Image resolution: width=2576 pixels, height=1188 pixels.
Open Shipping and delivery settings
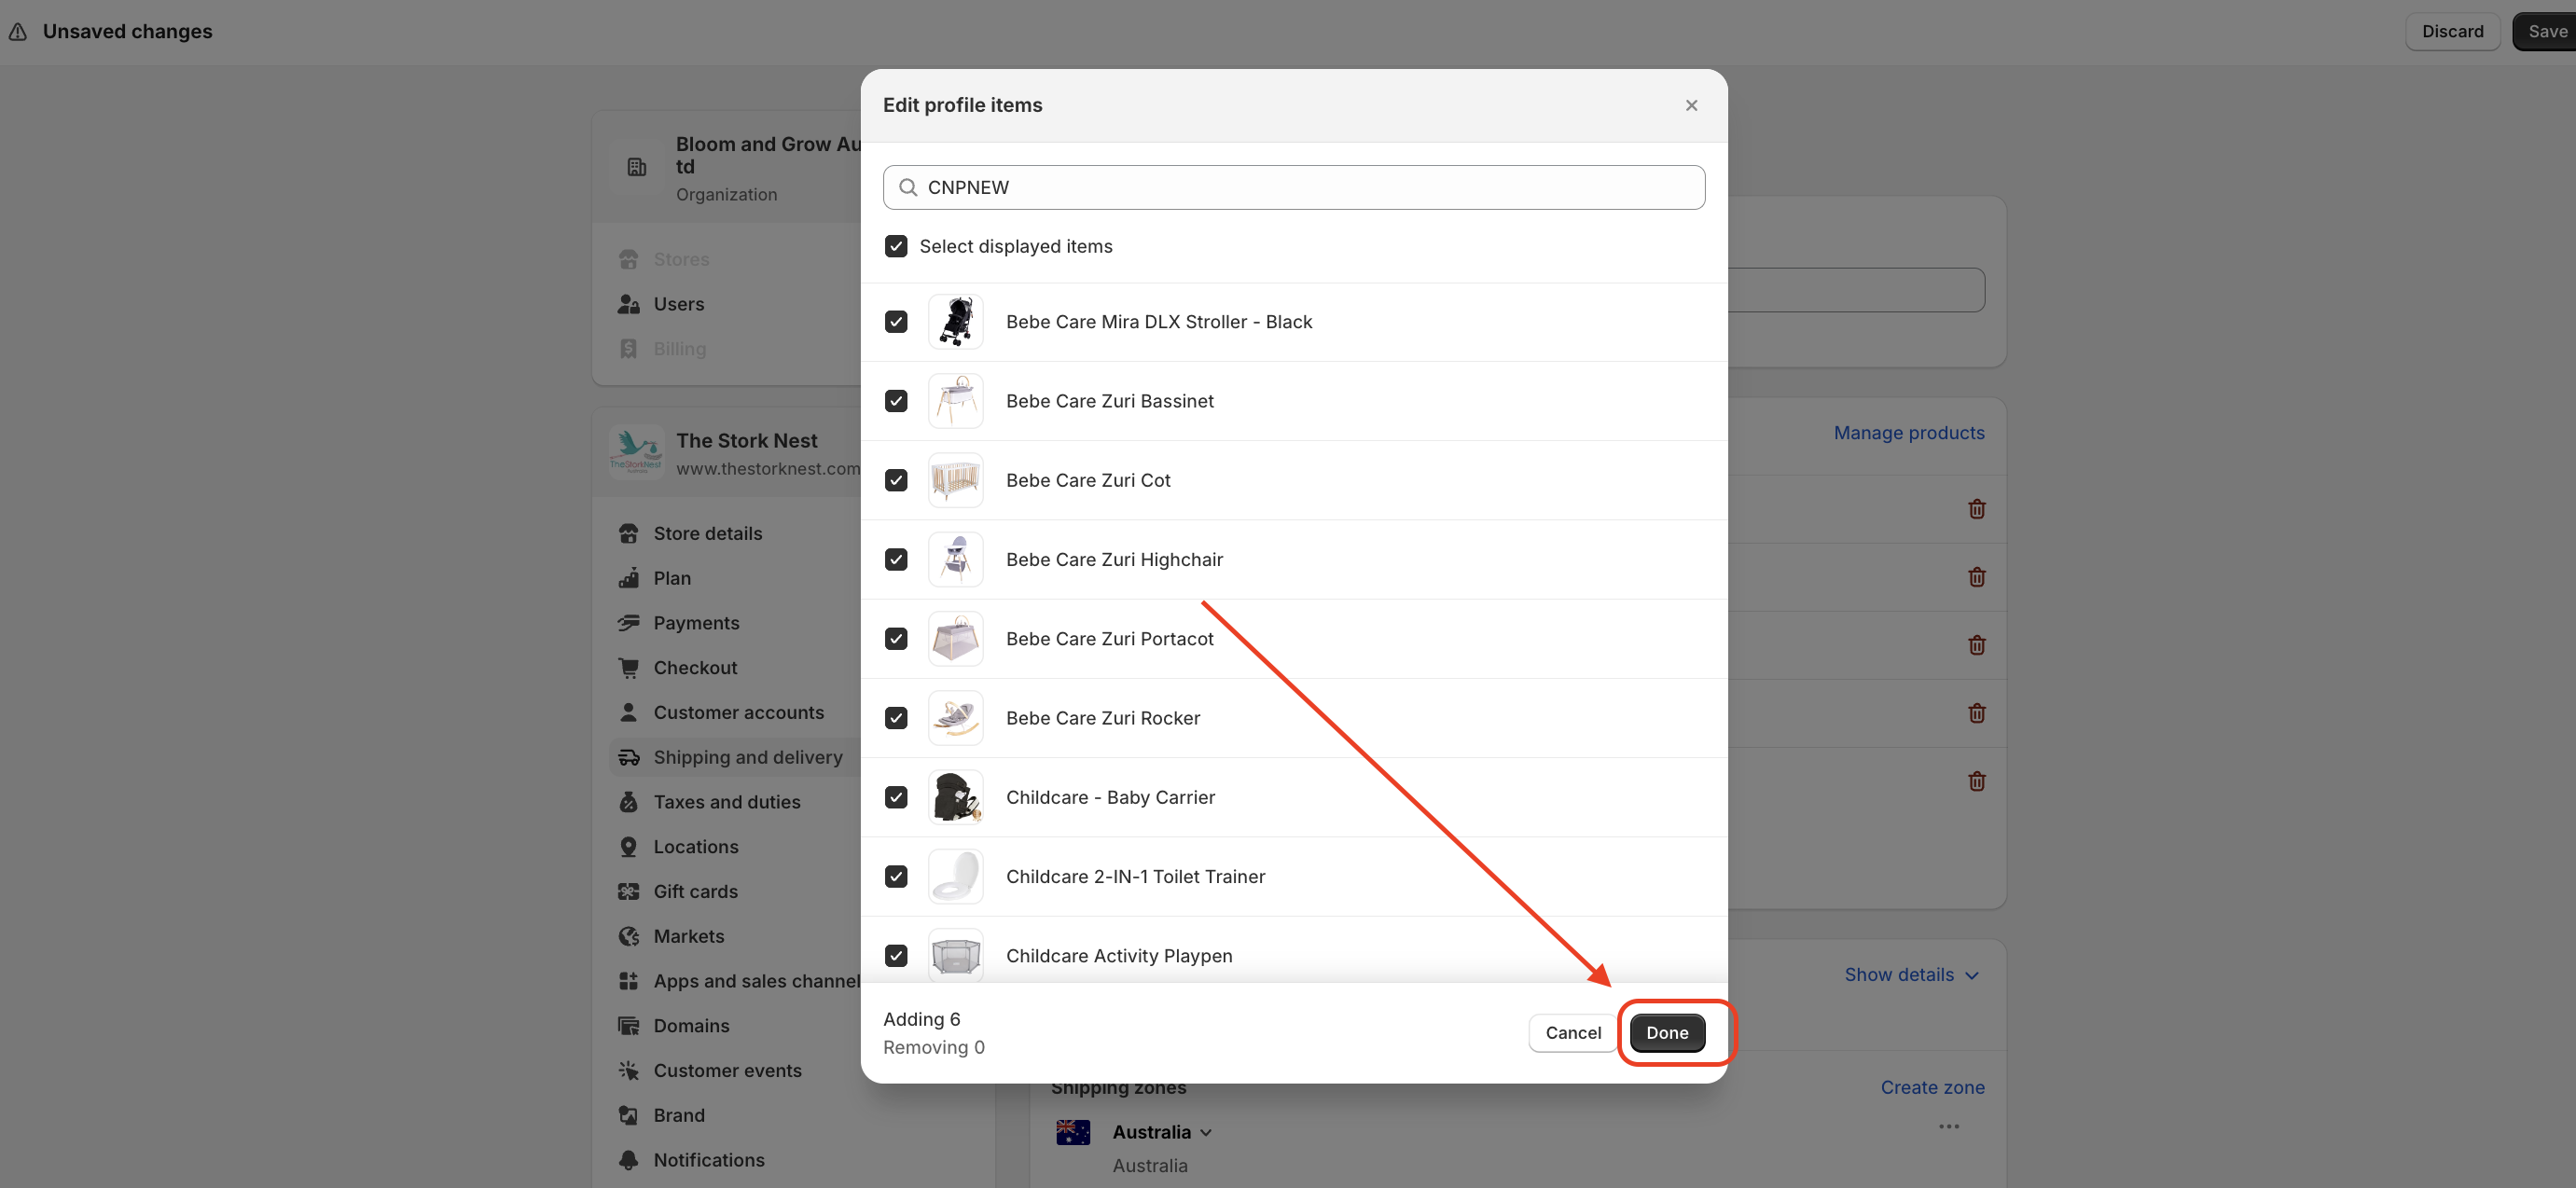pyautogui.click(x=735, y=757)
